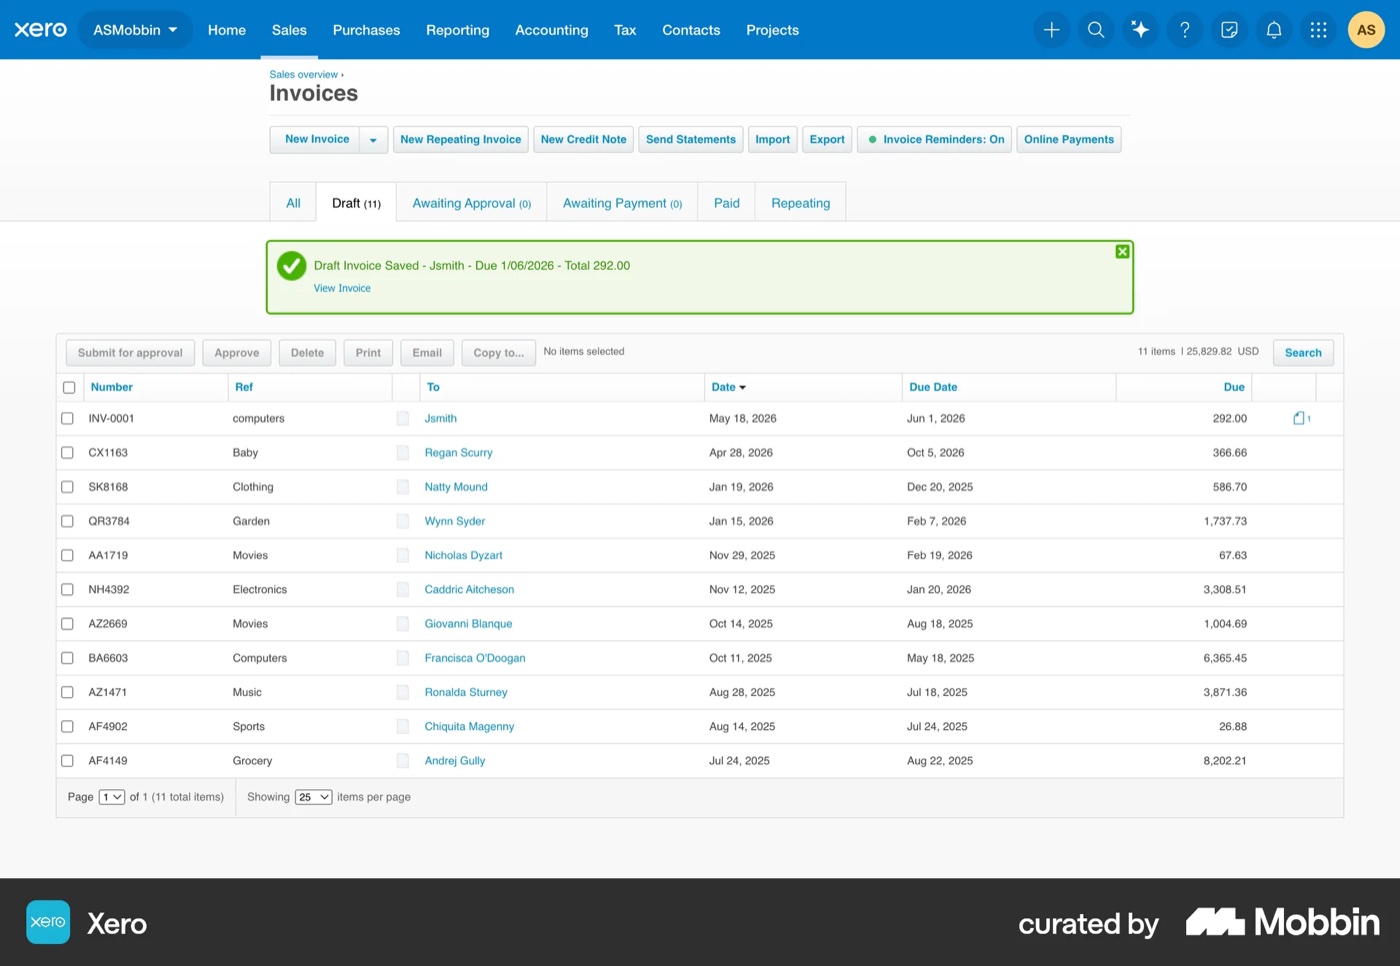Viewport: 1400px width, 966px height.
Task: Tick the checkbox for invoice CX1163
Action: (67, 453)
